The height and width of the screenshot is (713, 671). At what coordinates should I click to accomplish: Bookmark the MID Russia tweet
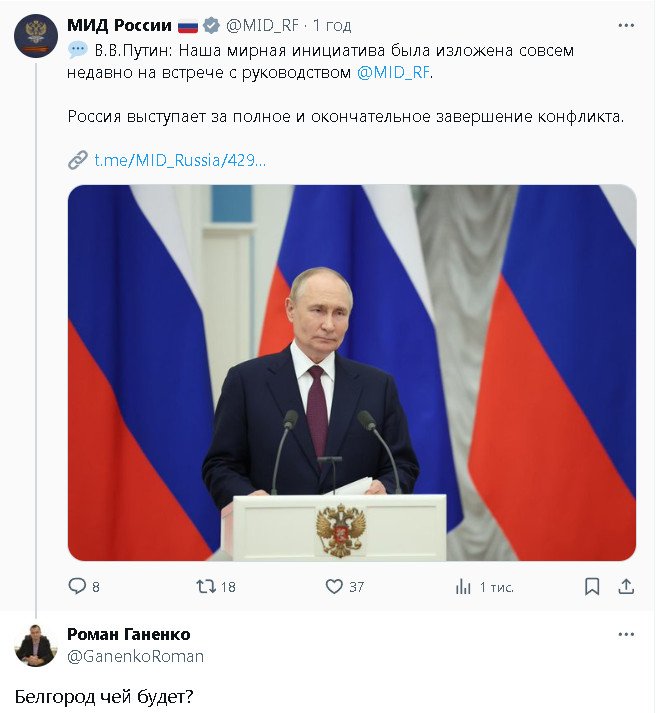click(x=592, y=586)
